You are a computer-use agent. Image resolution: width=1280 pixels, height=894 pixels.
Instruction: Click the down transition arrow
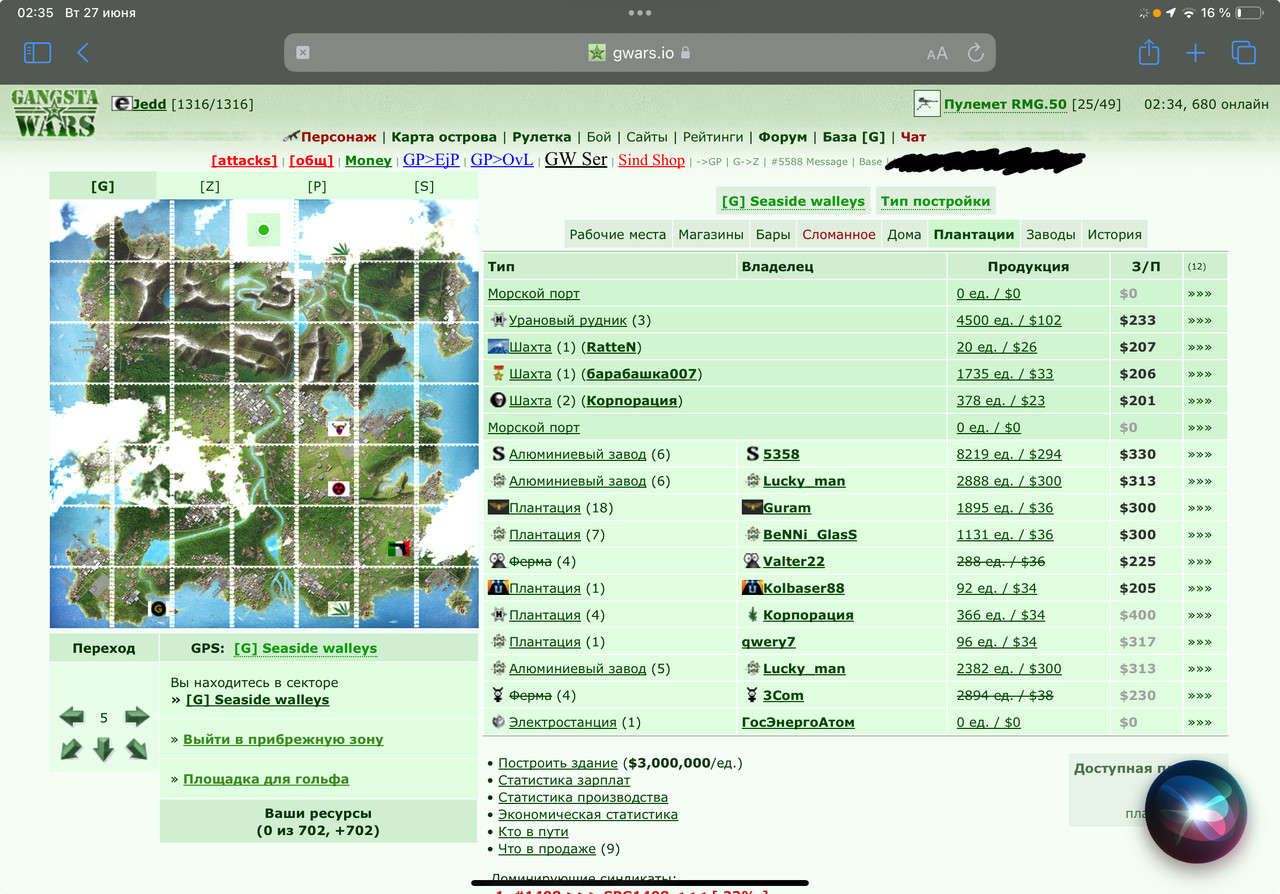[104, 749]
